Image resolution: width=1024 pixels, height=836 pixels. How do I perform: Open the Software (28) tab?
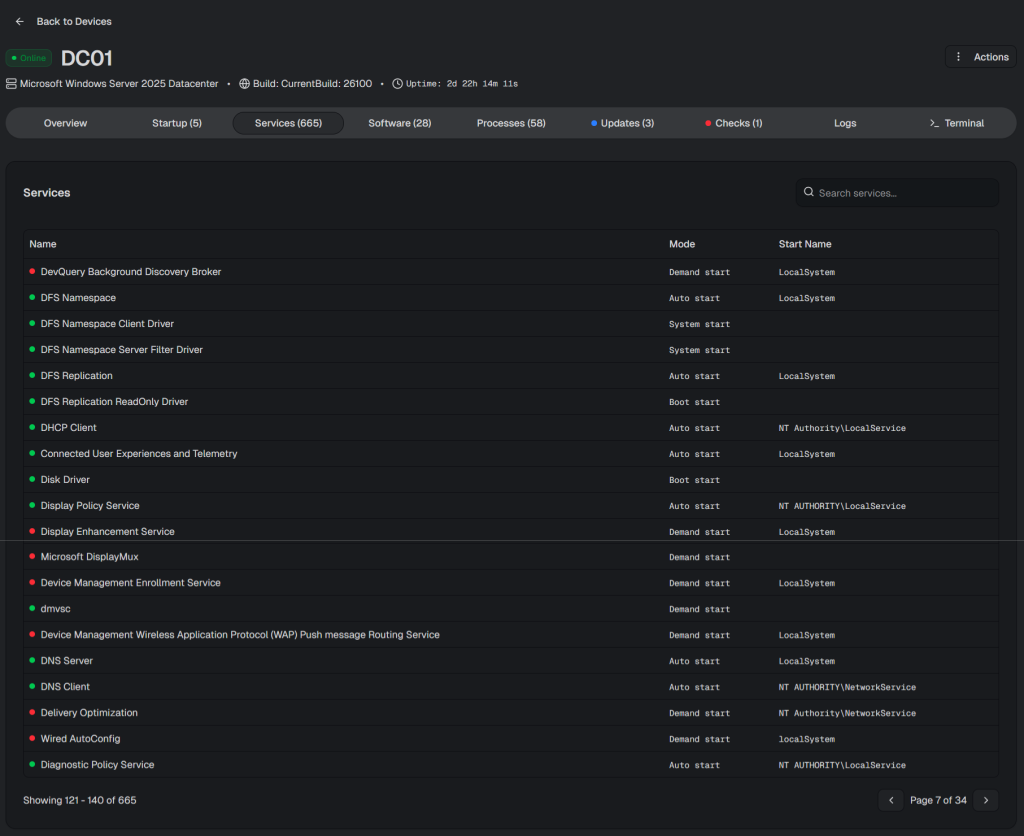click(399, 123)
